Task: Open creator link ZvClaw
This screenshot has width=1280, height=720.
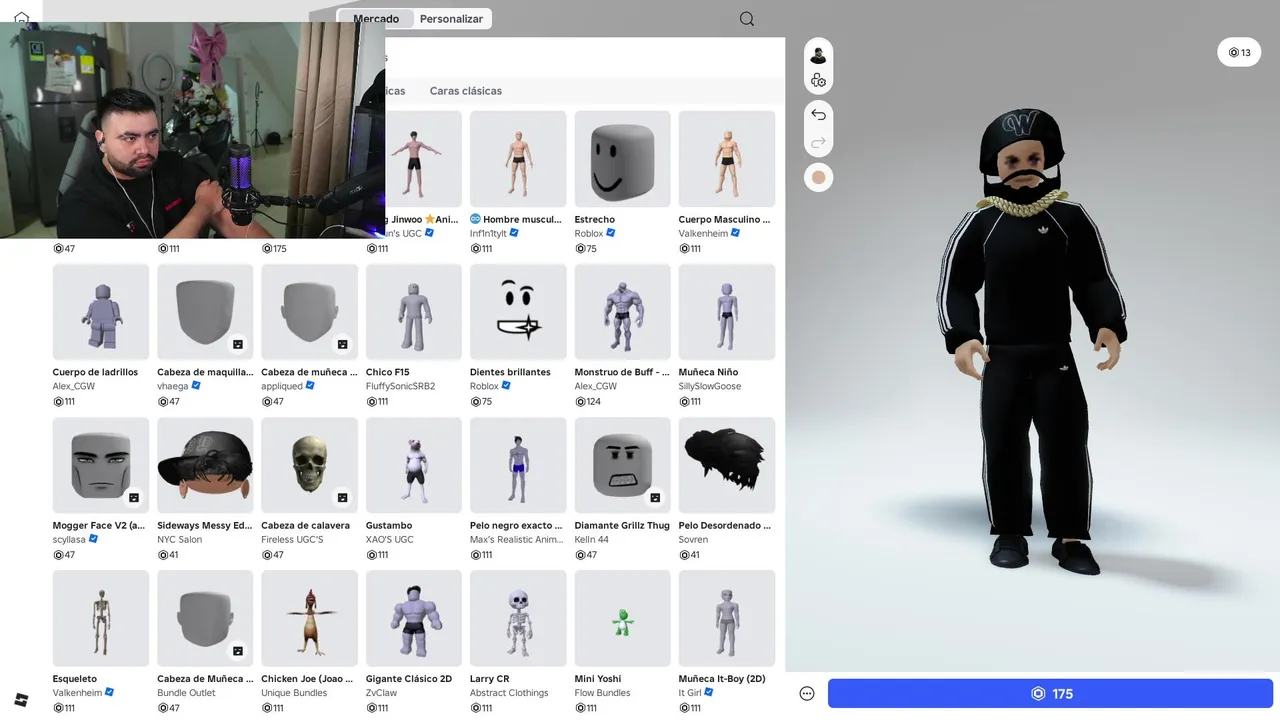Action: coord(381,692)
